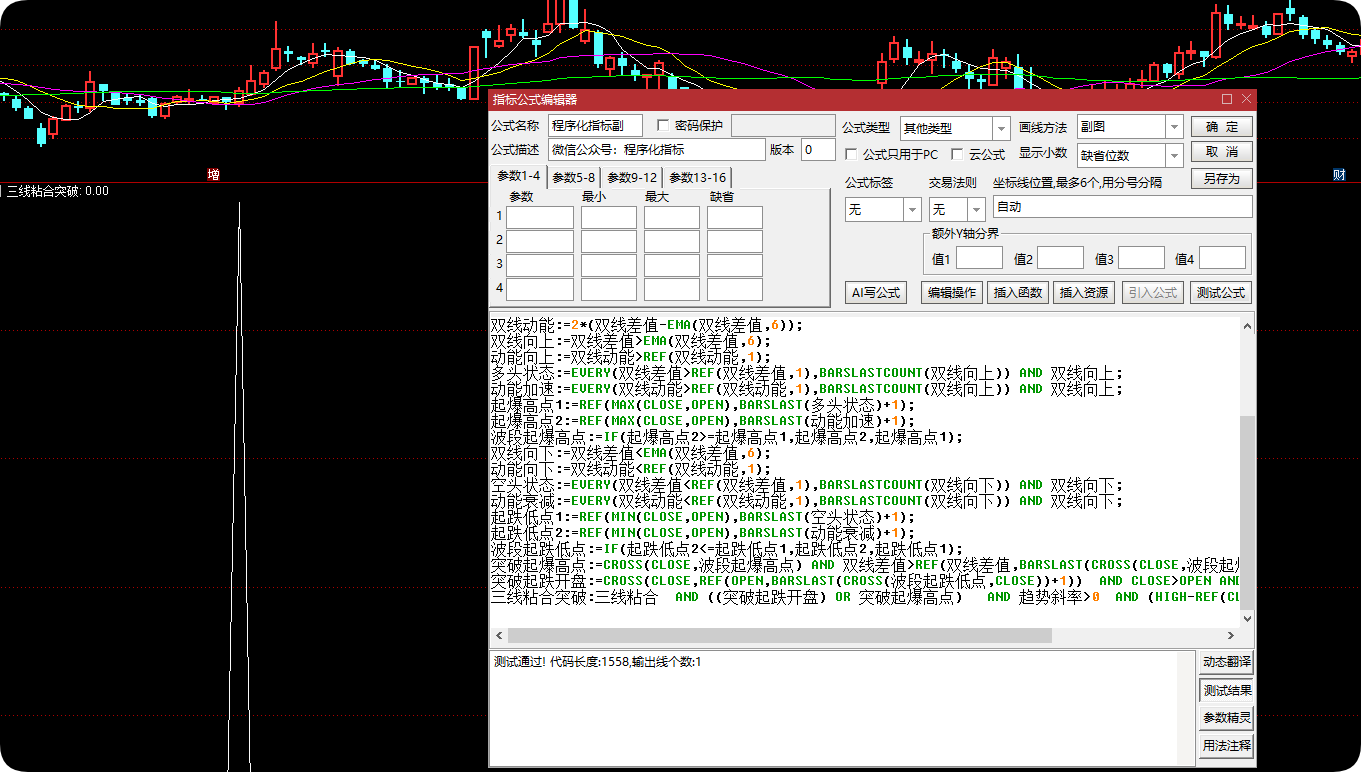Open the 动态翻译 side tab
The image size is (1361, 772).
(x=1227, y=662)
